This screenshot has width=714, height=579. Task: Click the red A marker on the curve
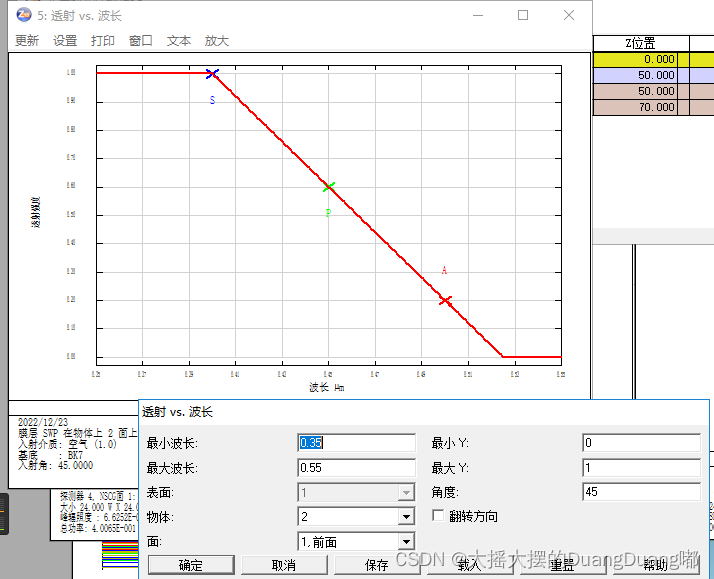point(445,300)
